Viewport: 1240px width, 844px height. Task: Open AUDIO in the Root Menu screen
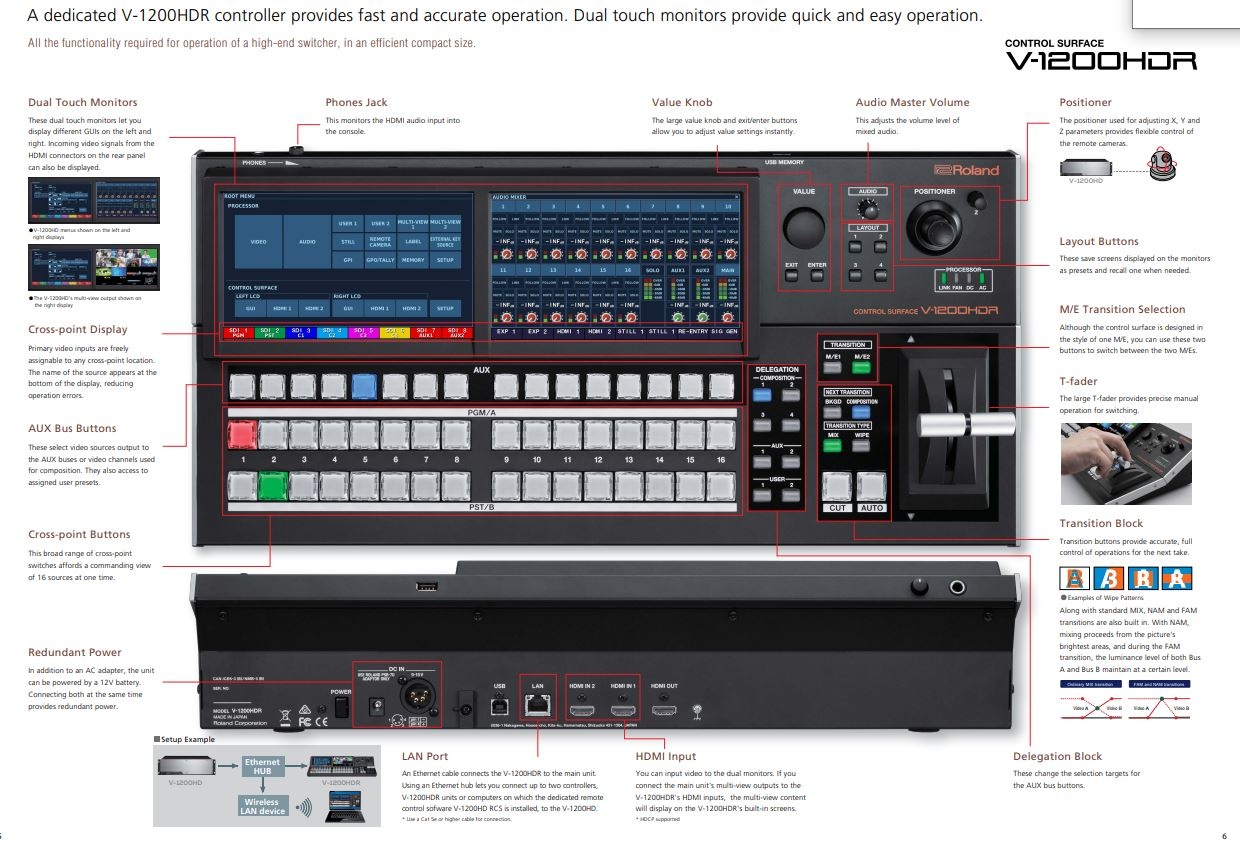click(307, 241)
